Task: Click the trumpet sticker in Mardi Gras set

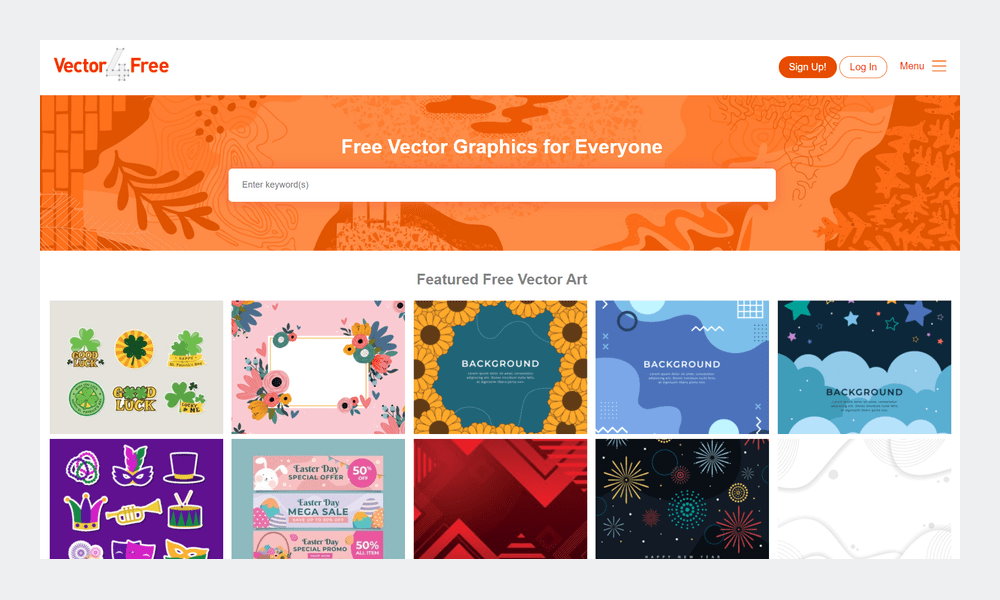Action: (x=133, y=511)
